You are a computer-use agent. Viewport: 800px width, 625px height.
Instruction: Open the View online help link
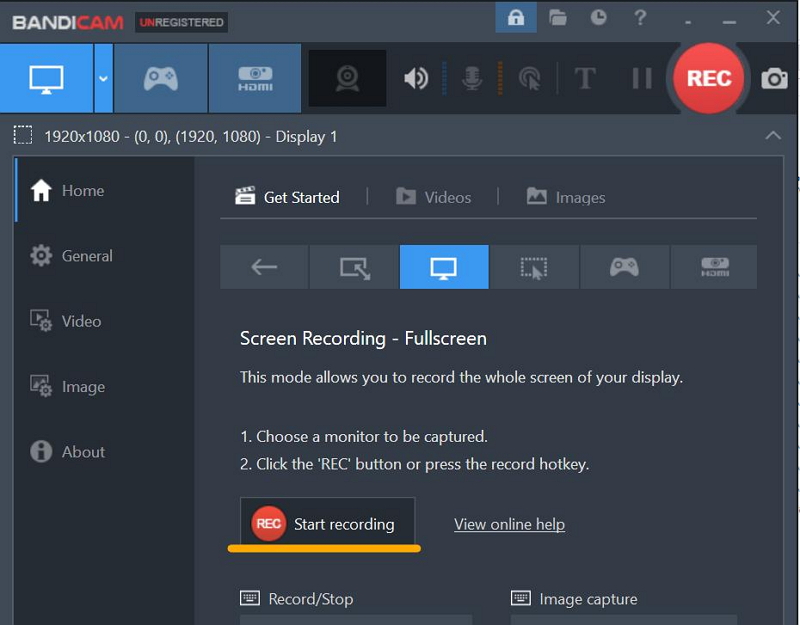tap(509, 524)
